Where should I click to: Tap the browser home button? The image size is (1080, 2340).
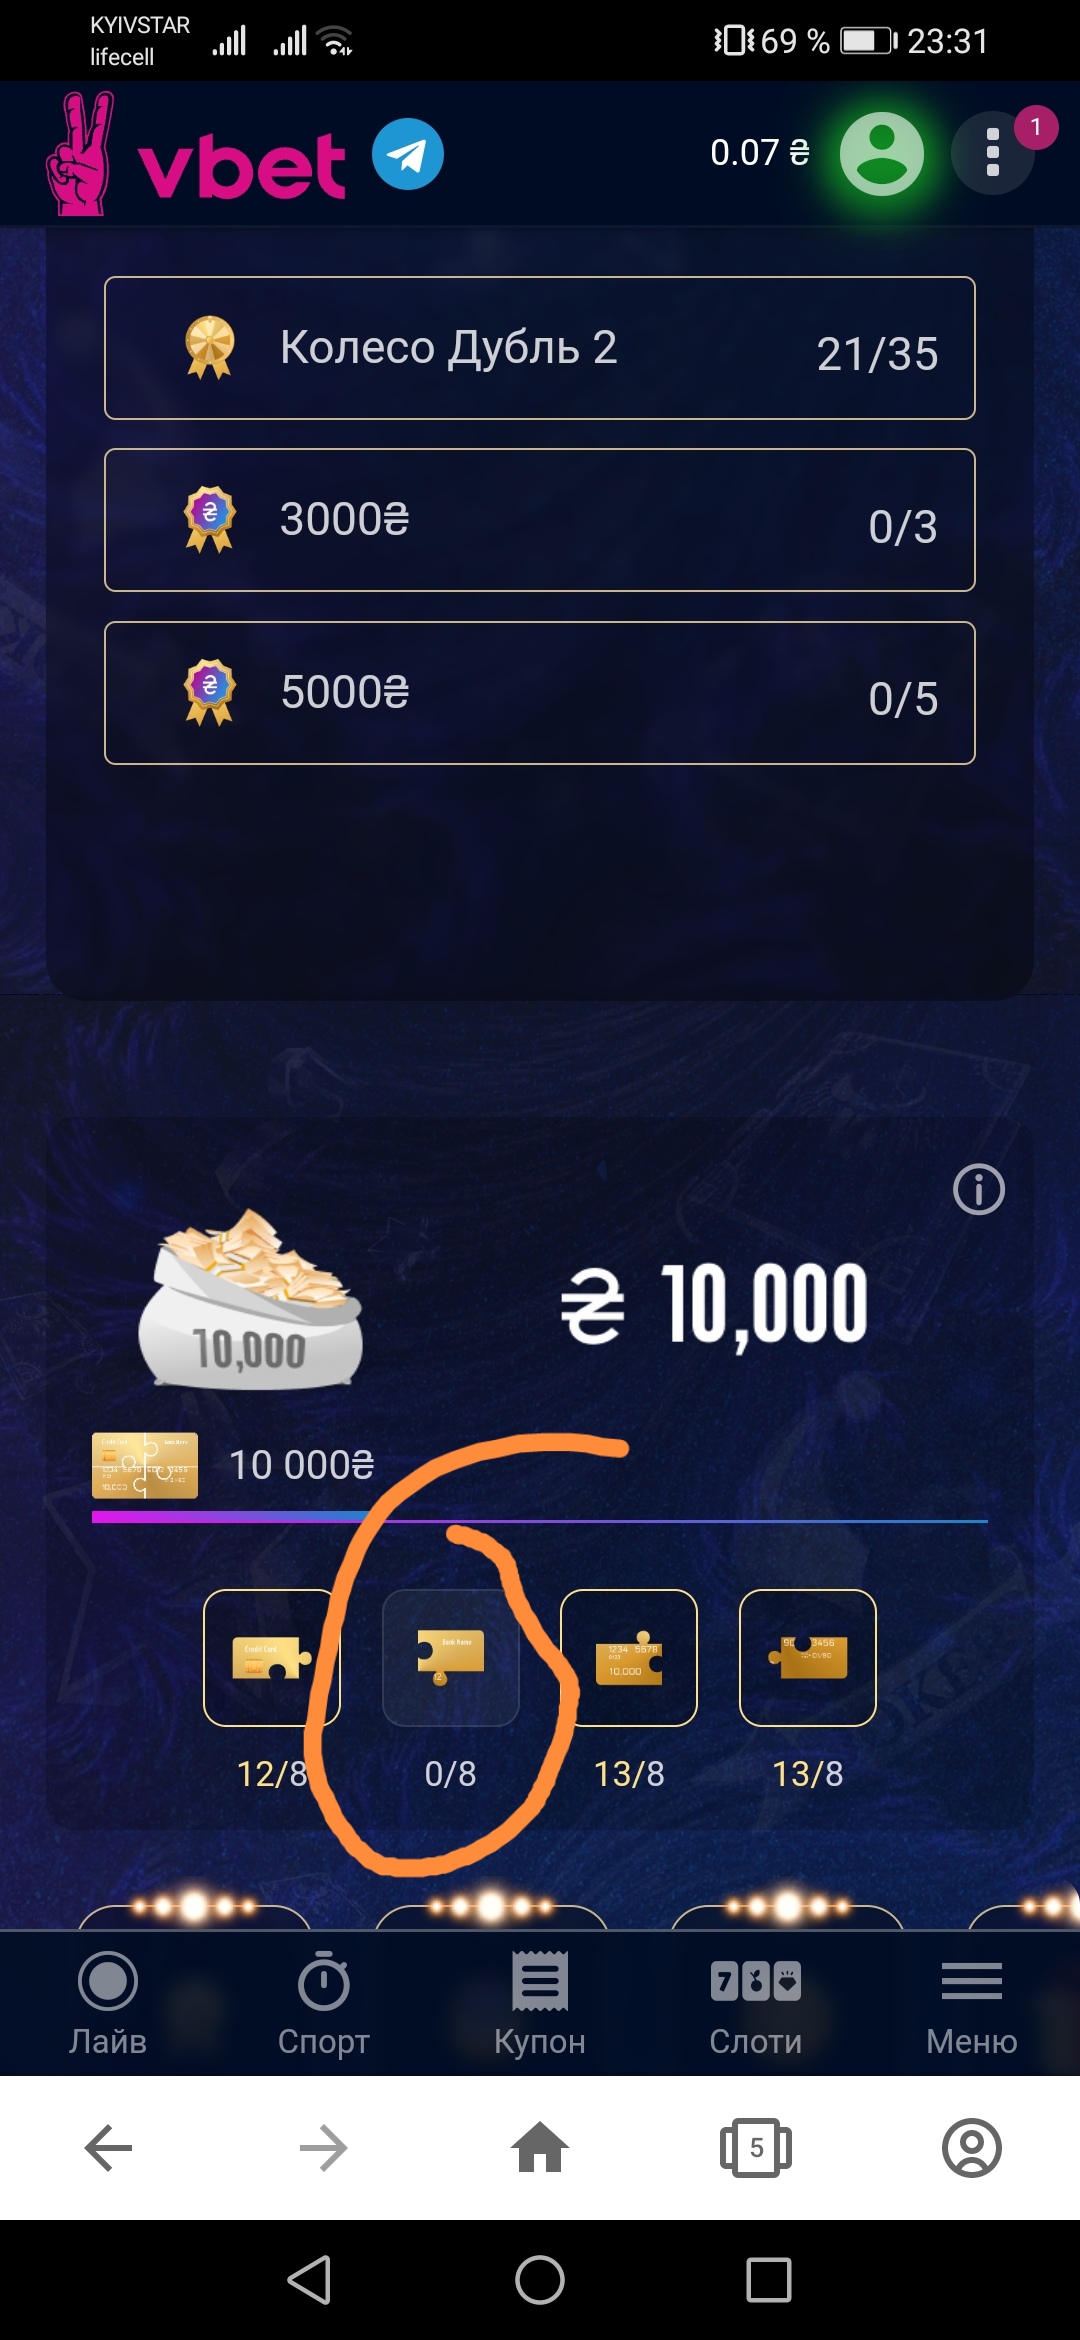(540, 2147)
